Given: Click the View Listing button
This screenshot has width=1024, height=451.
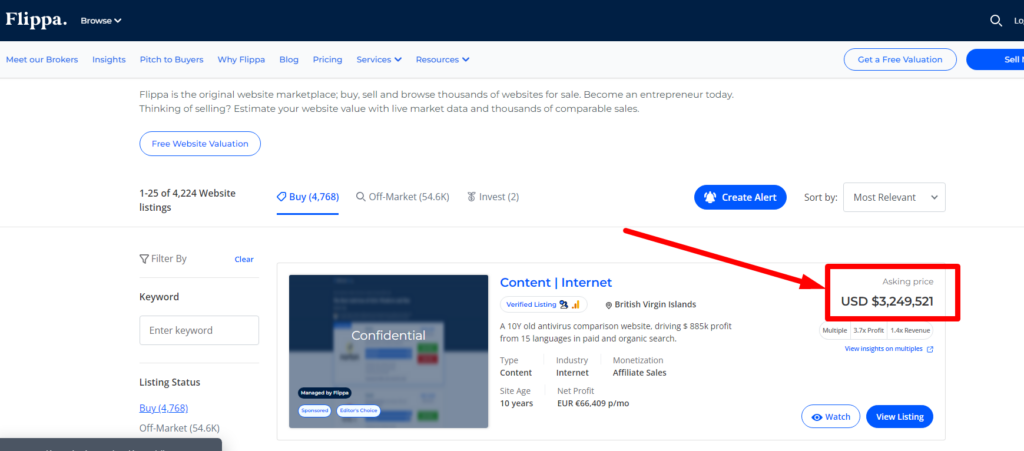Looking at the screenshot, I should click(899, 416).
